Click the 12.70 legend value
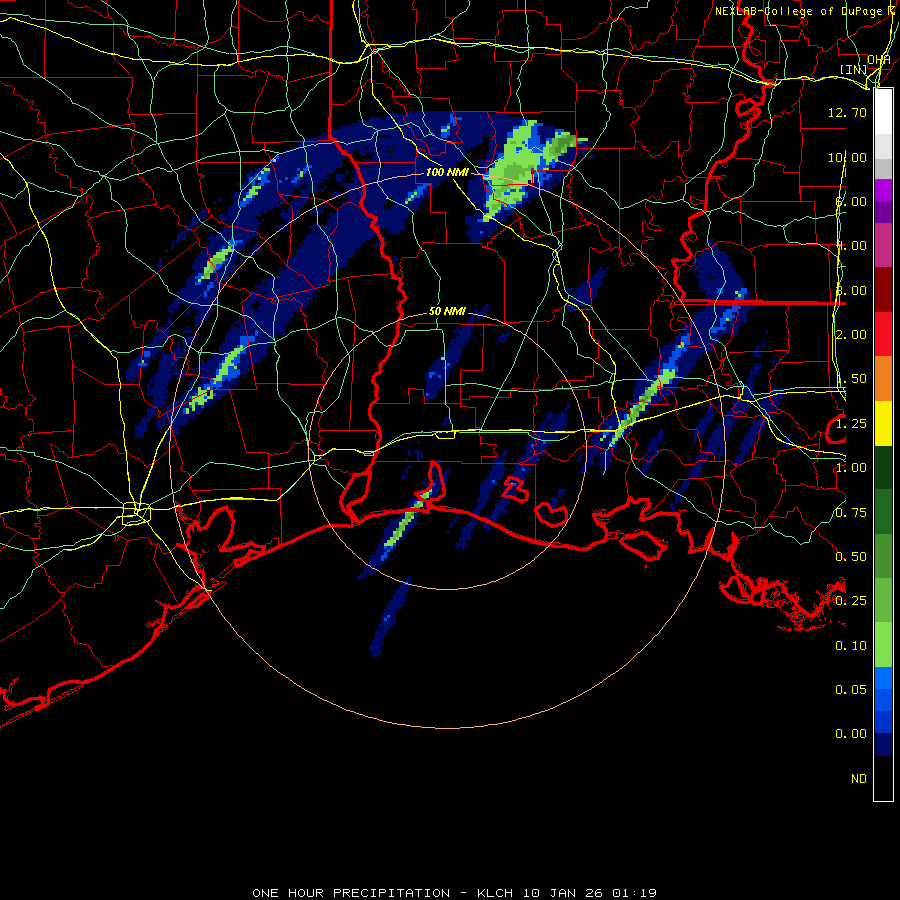 point(847,112)
